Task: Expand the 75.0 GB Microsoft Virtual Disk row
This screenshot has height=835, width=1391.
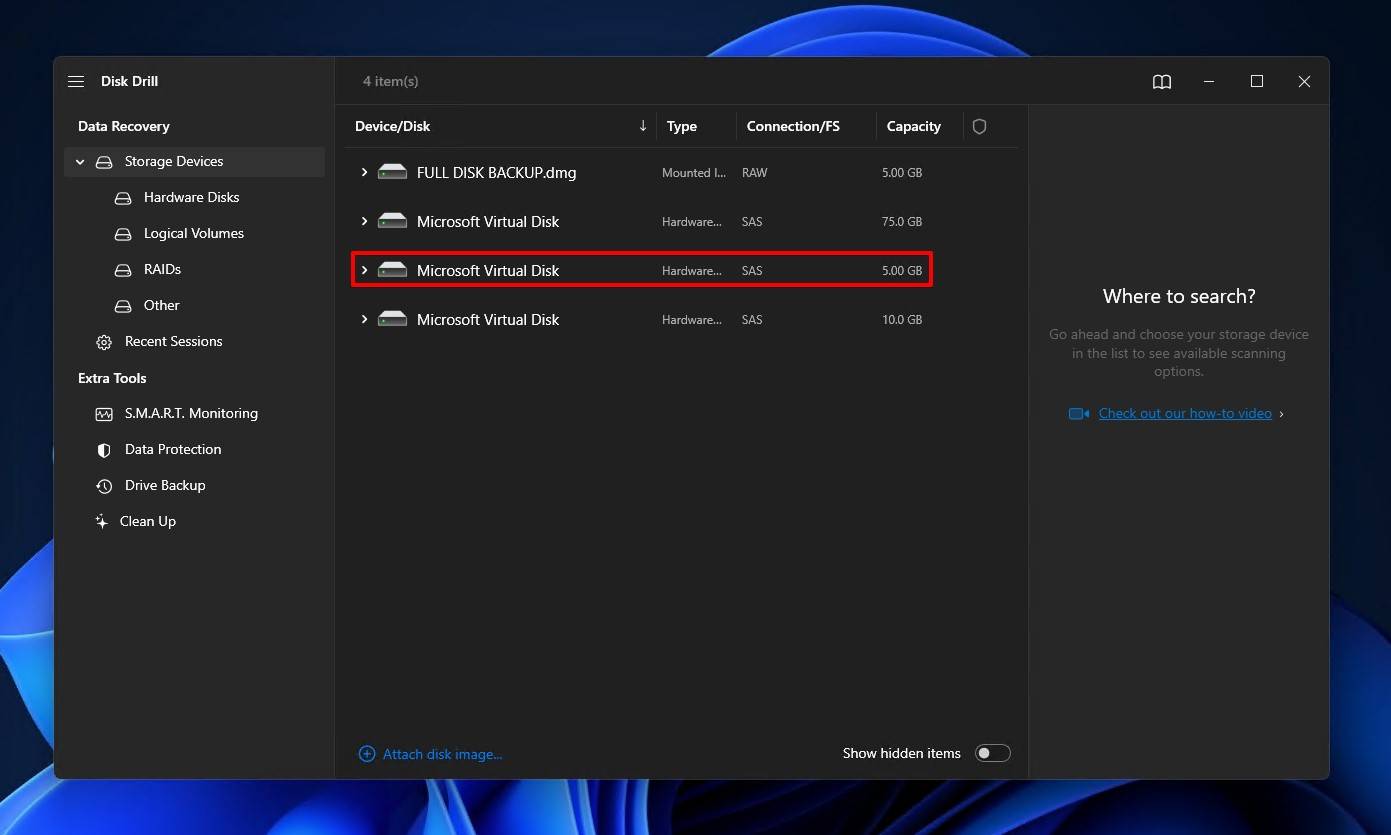Action: 364,222
